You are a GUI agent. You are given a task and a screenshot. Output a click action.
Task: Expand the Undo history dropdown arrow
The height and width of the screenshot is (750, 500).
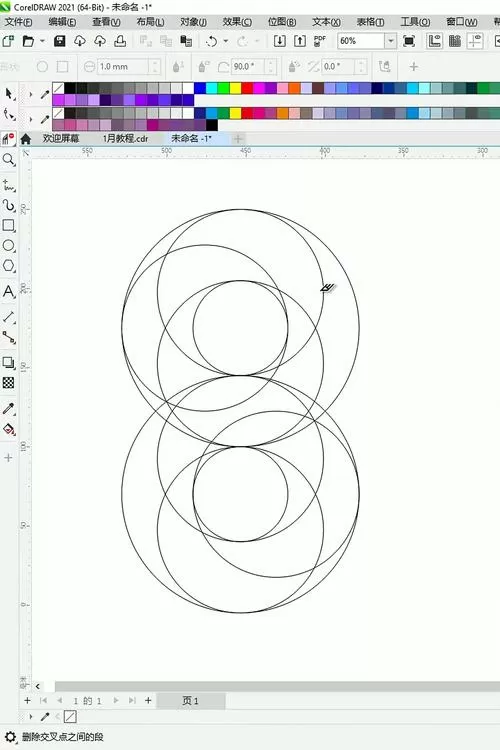(x=225, y=41)
